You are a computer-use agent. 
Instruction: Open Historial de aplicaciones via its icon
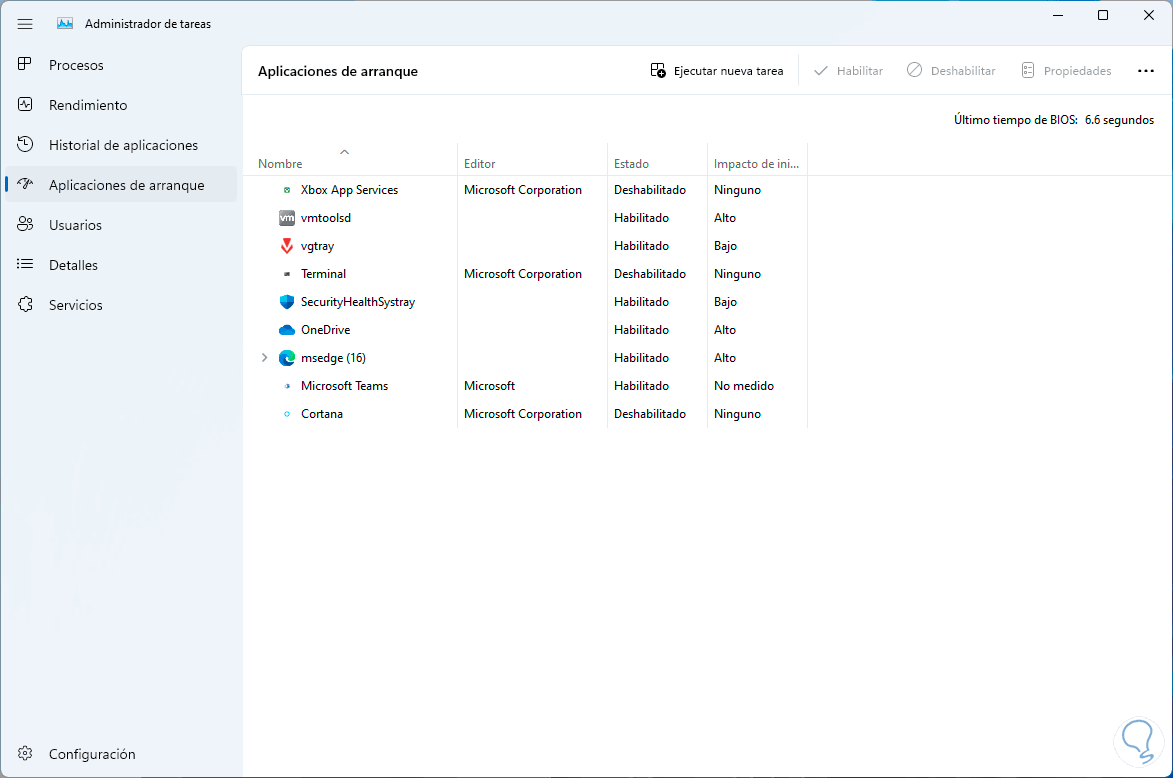pos(25,144)
